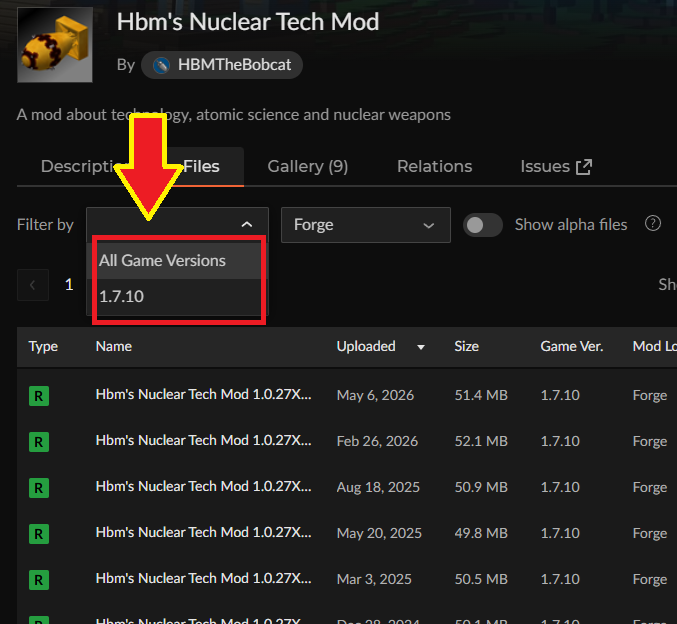This screenshot has width=677, height=624.
Task: Choose All Game Versions from the list
Action: pyautogui.click(x=179, y=261)
